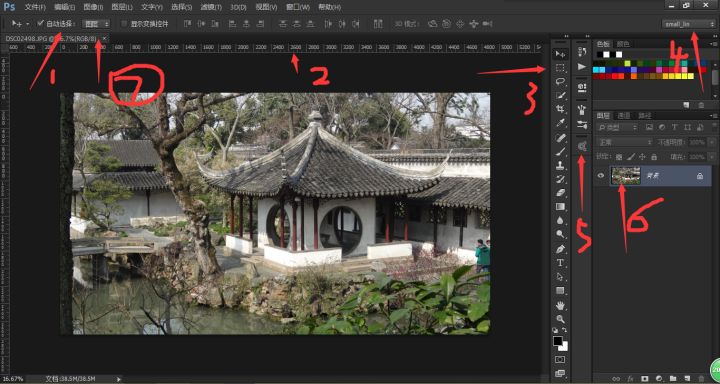Select the Crop tool

(560, 109)
